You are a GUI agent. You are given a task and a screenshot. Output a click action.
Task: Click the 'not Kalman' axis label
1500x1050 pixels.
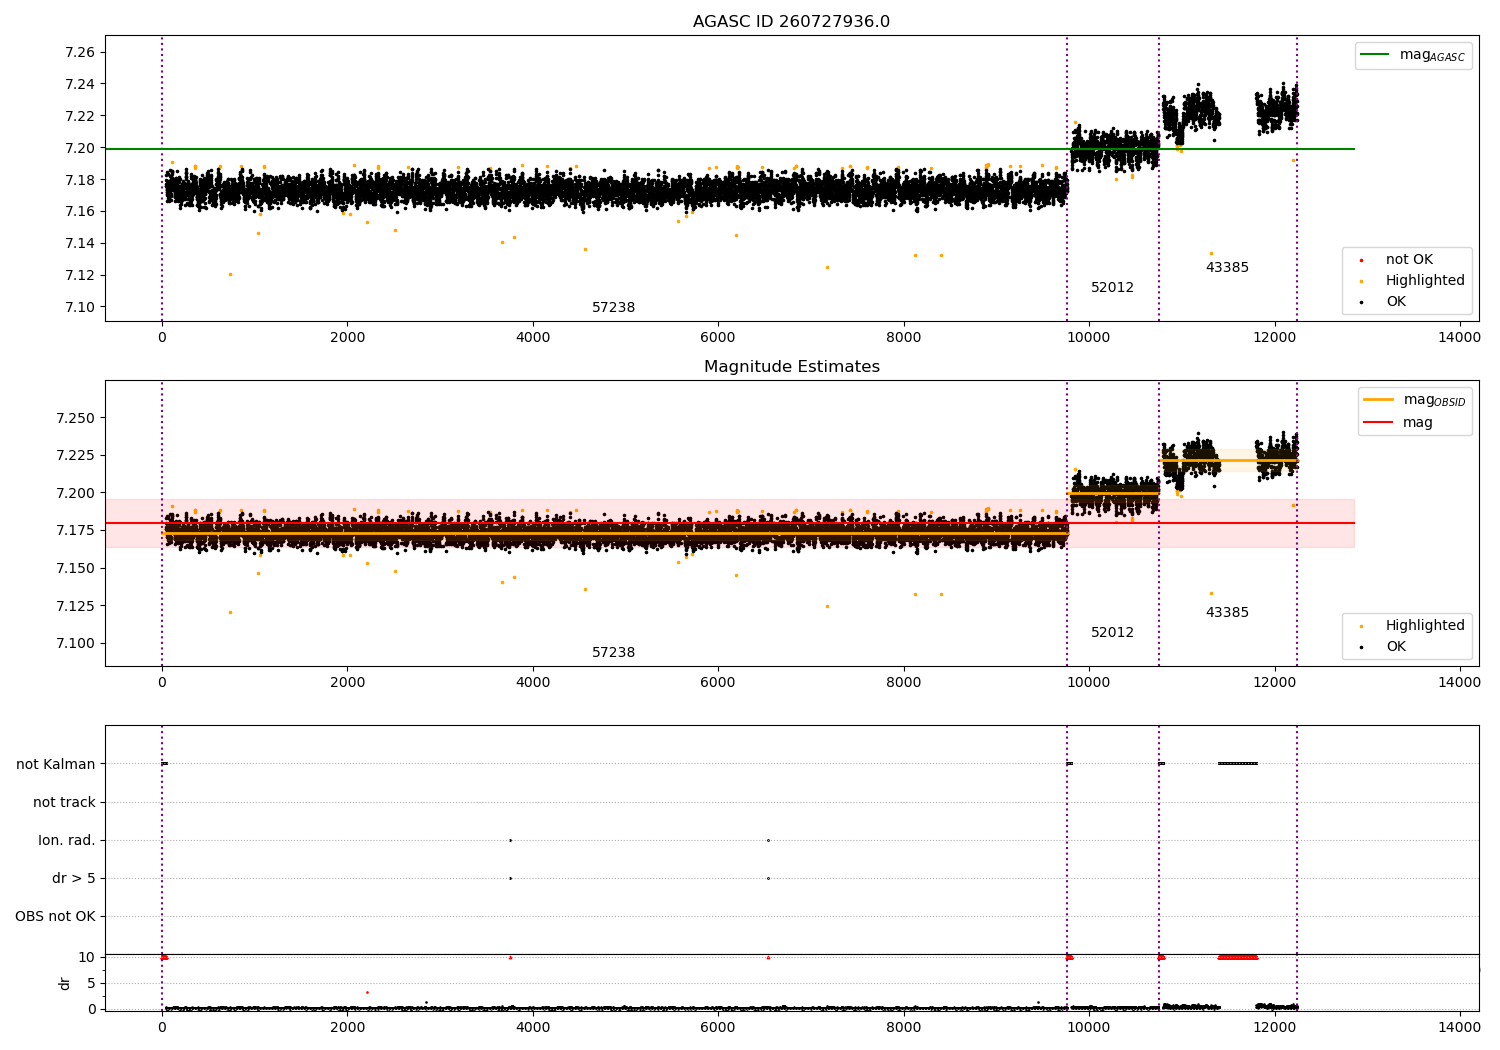(56, 764)
